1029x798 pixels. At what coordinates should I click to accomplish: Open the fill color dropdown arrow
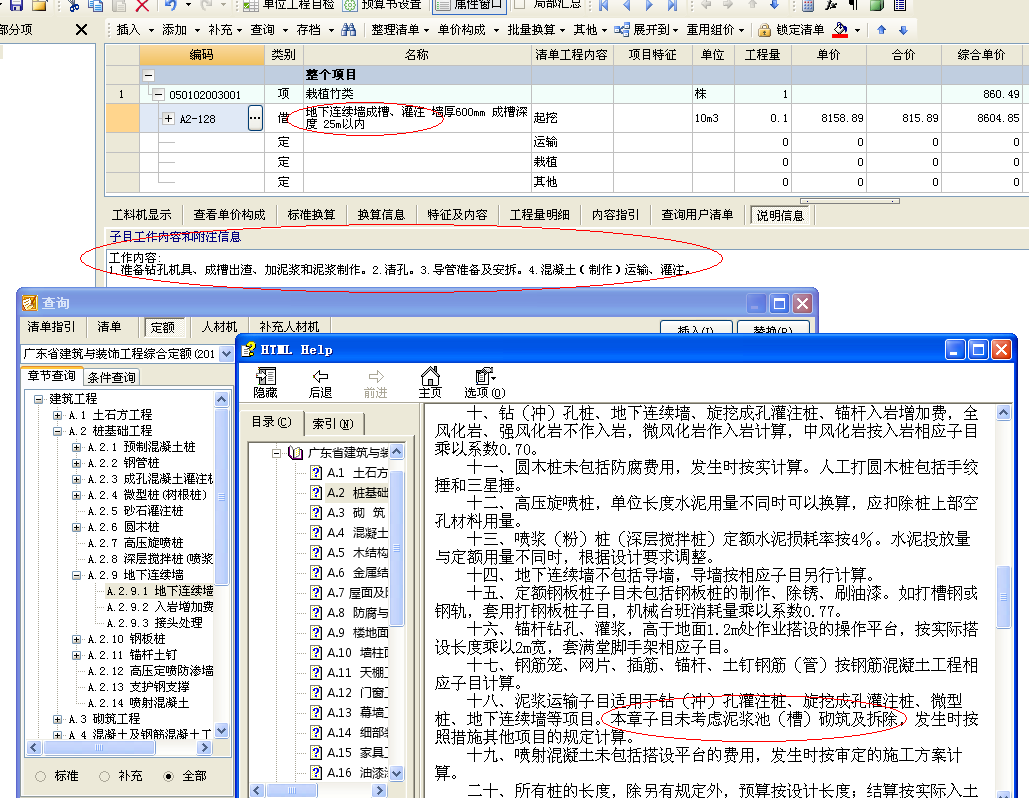(x=857, y=30)
